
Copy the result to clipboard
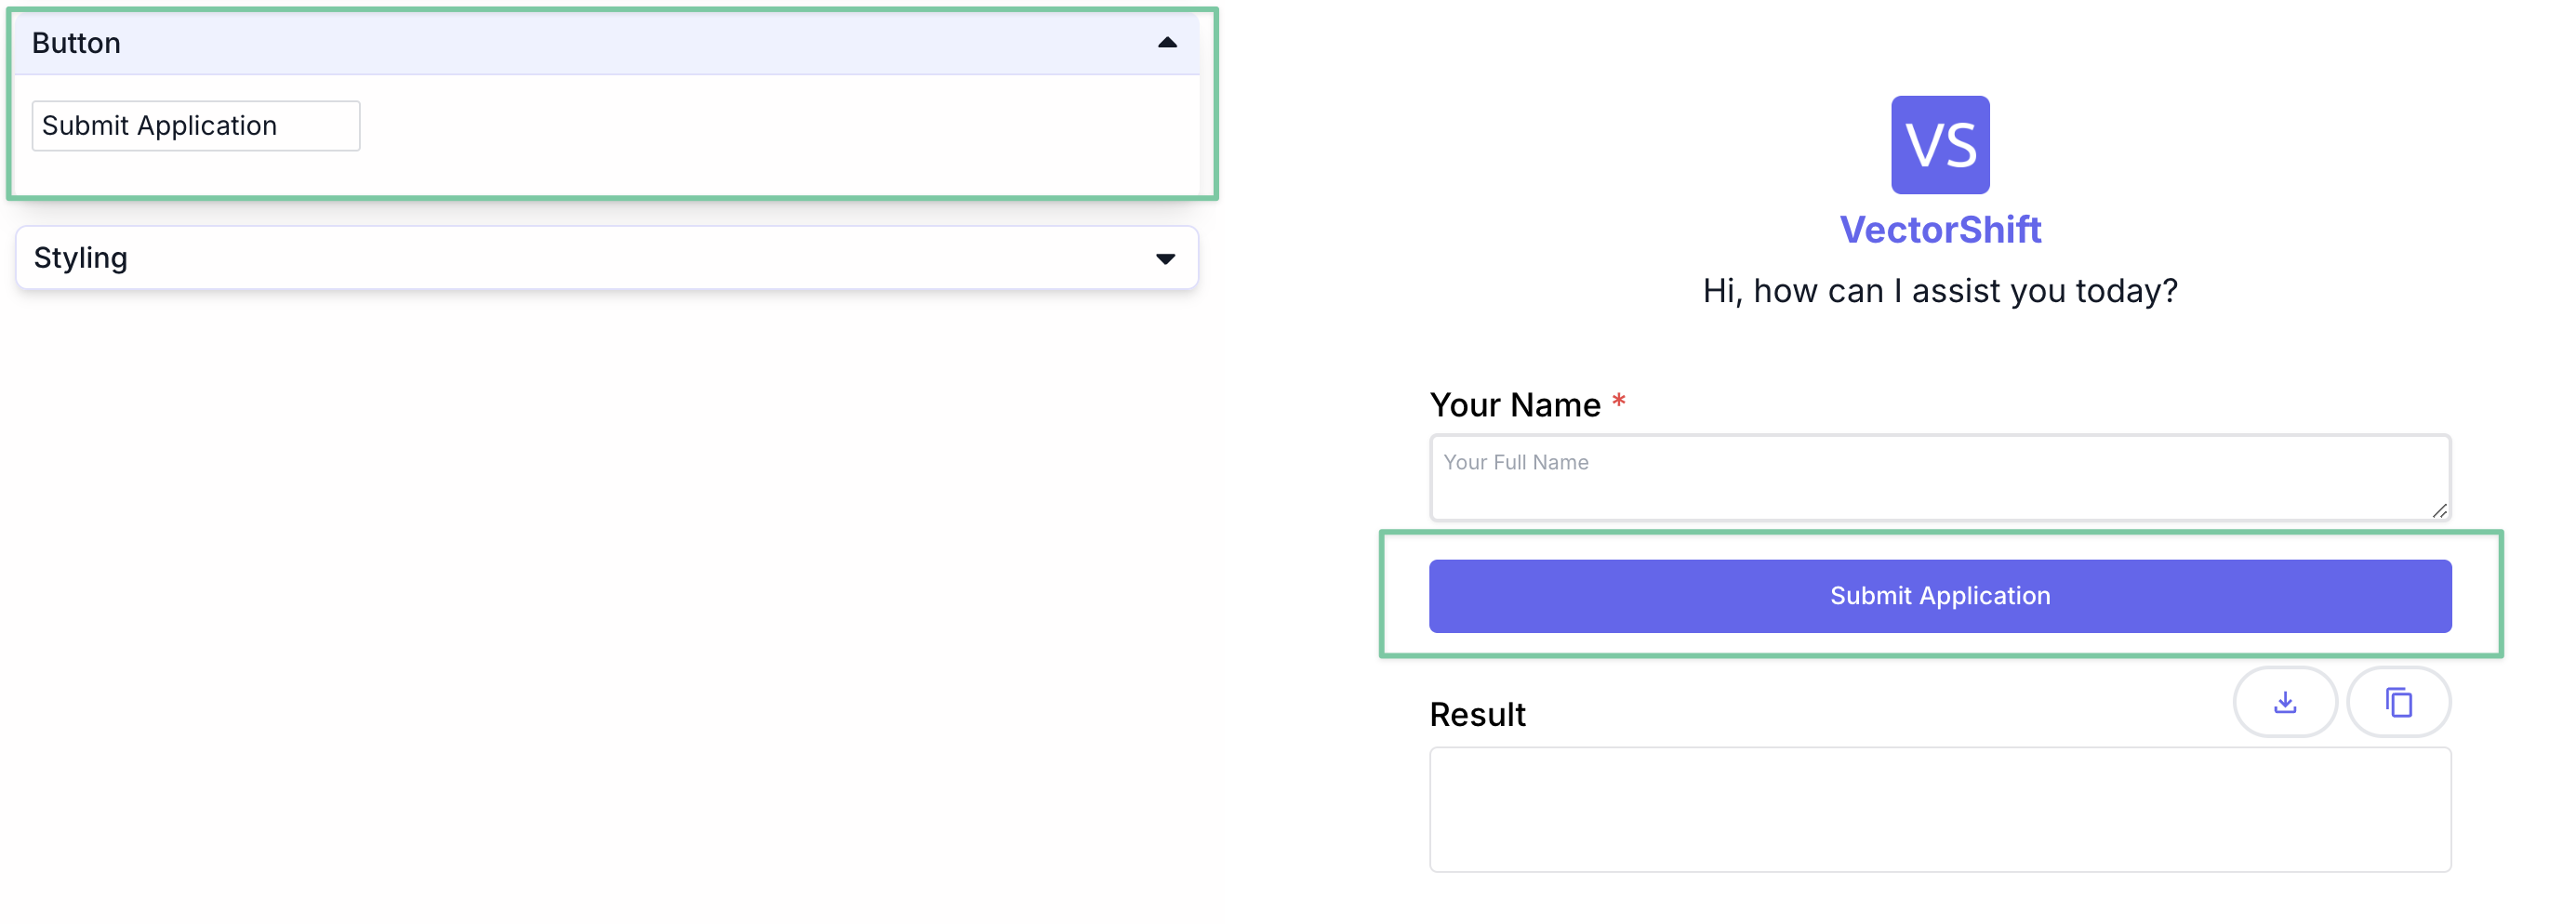(x=2397, y=702)
